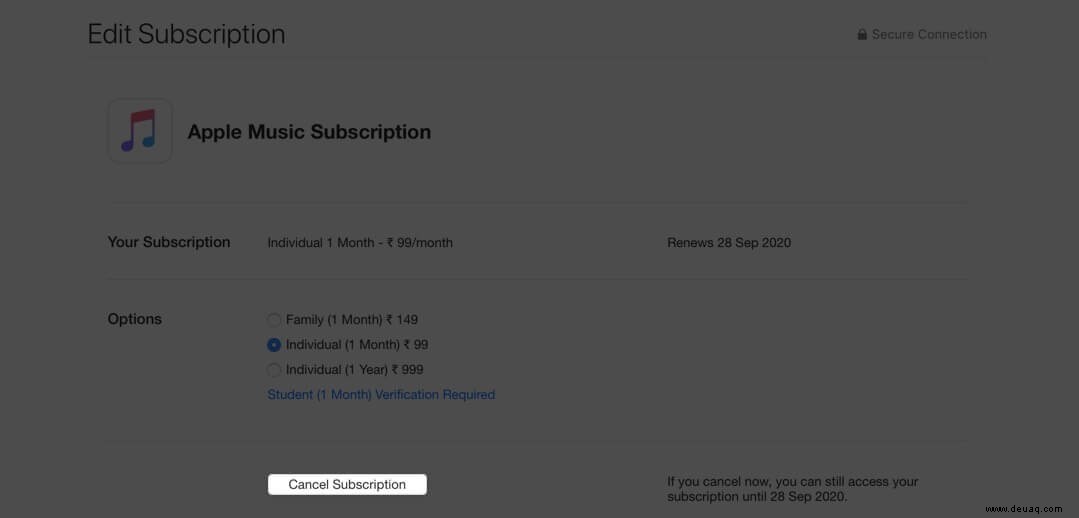Click the Your Subscription row label
This screenshot has height=518, width=1079.
(x=169, y=242)
